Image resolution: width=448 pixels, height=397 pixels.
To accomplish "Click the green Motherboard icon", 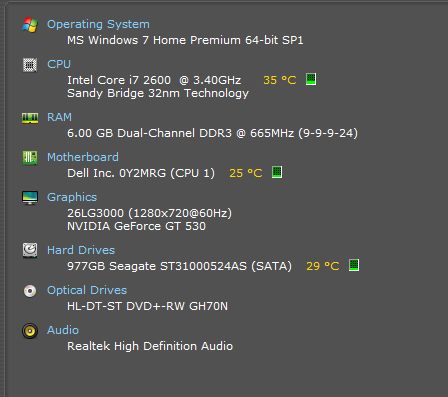I will 30,158.
